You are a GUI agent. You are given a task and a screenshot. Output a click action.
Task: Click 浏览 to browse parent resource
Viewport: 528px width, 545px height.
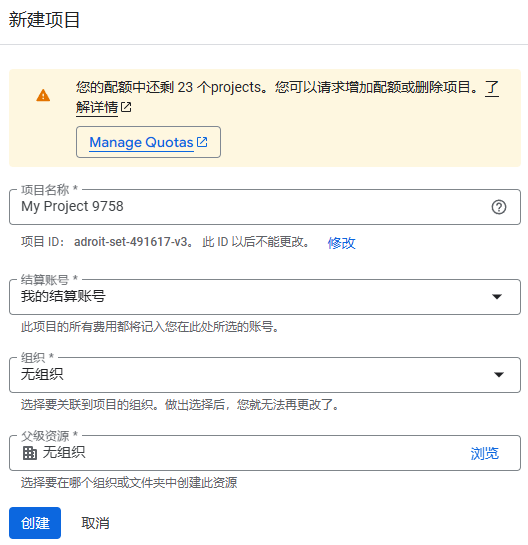click(x=485, y=453)
